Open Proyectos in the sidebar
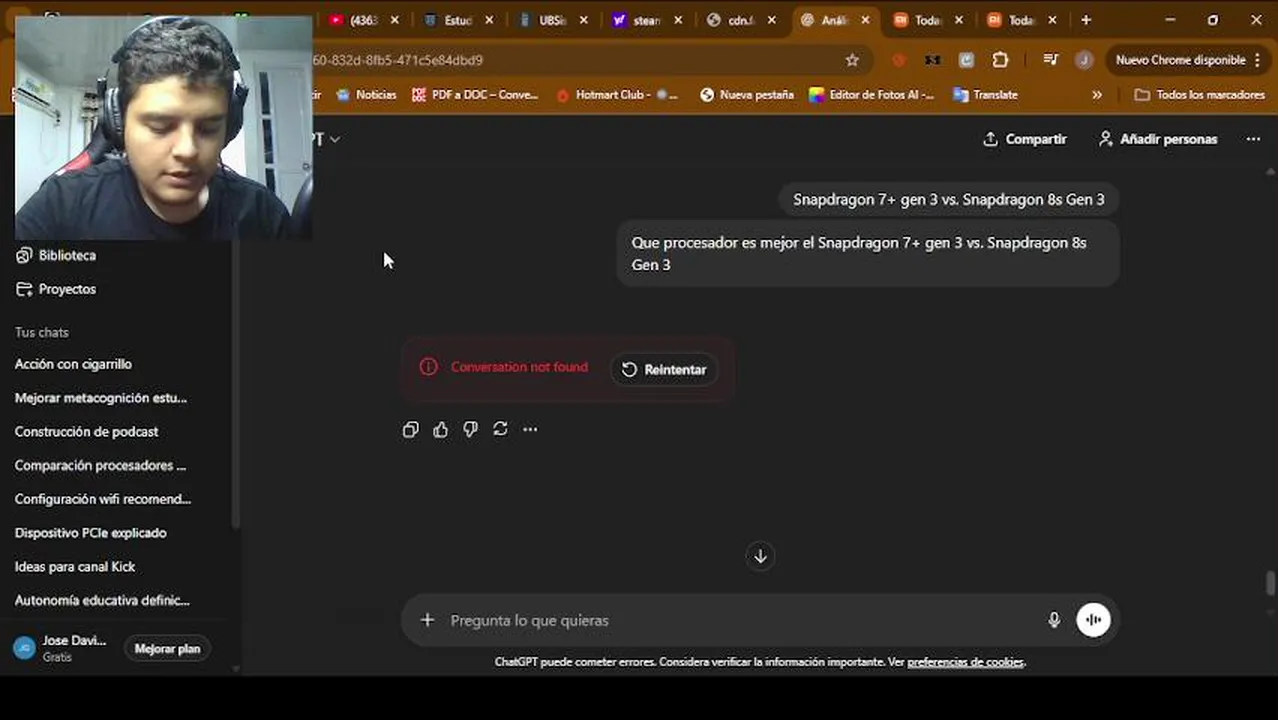Image resolution: width=1278 pixels, height=720 pixels. [57, 289]
